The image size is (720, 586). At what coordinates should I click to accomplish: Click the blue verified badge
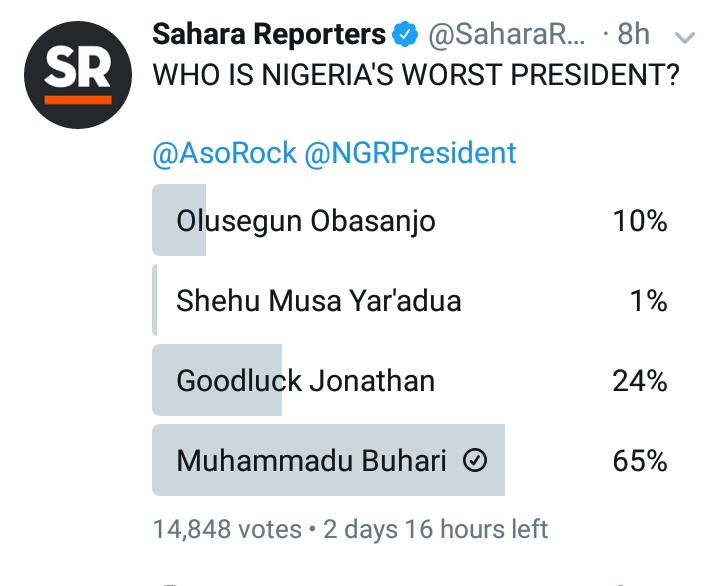point(405,35)
